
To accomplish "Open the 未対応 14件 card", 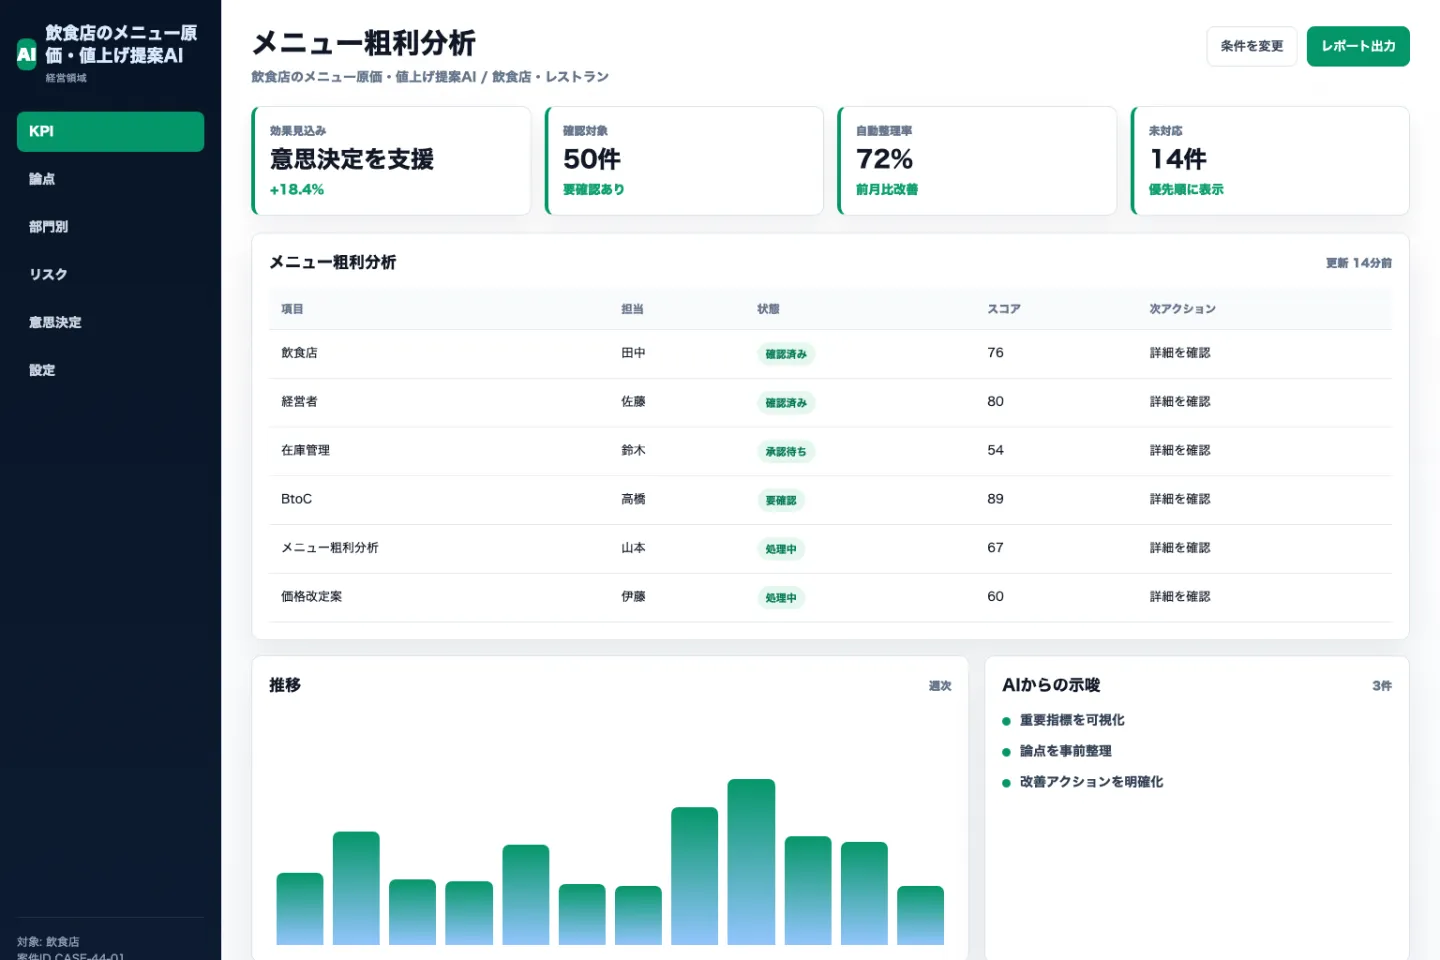I will (x=1270, y=160).
